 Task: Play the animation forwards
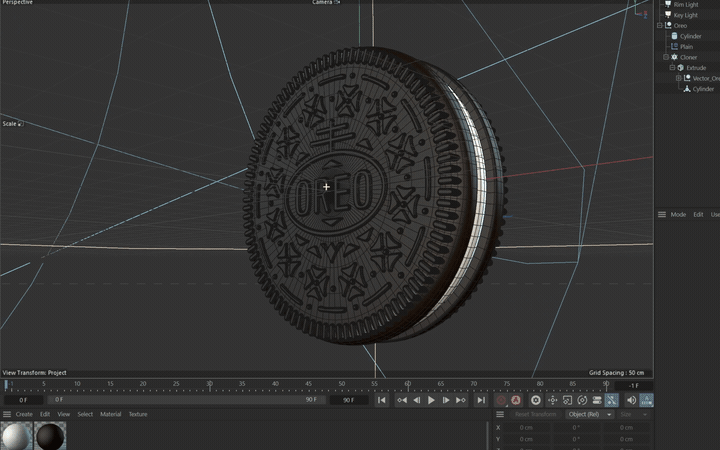(x=431, y=400)
